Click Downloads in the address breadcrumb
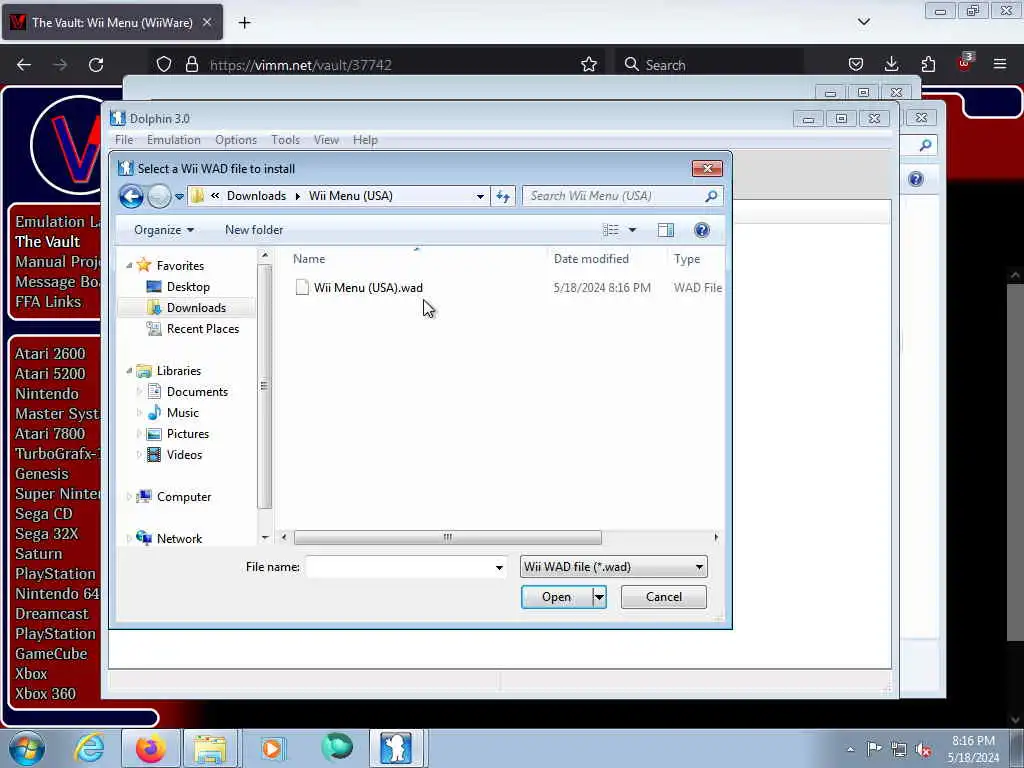Viewport: 1024px width, 768px height. (256, 196)
